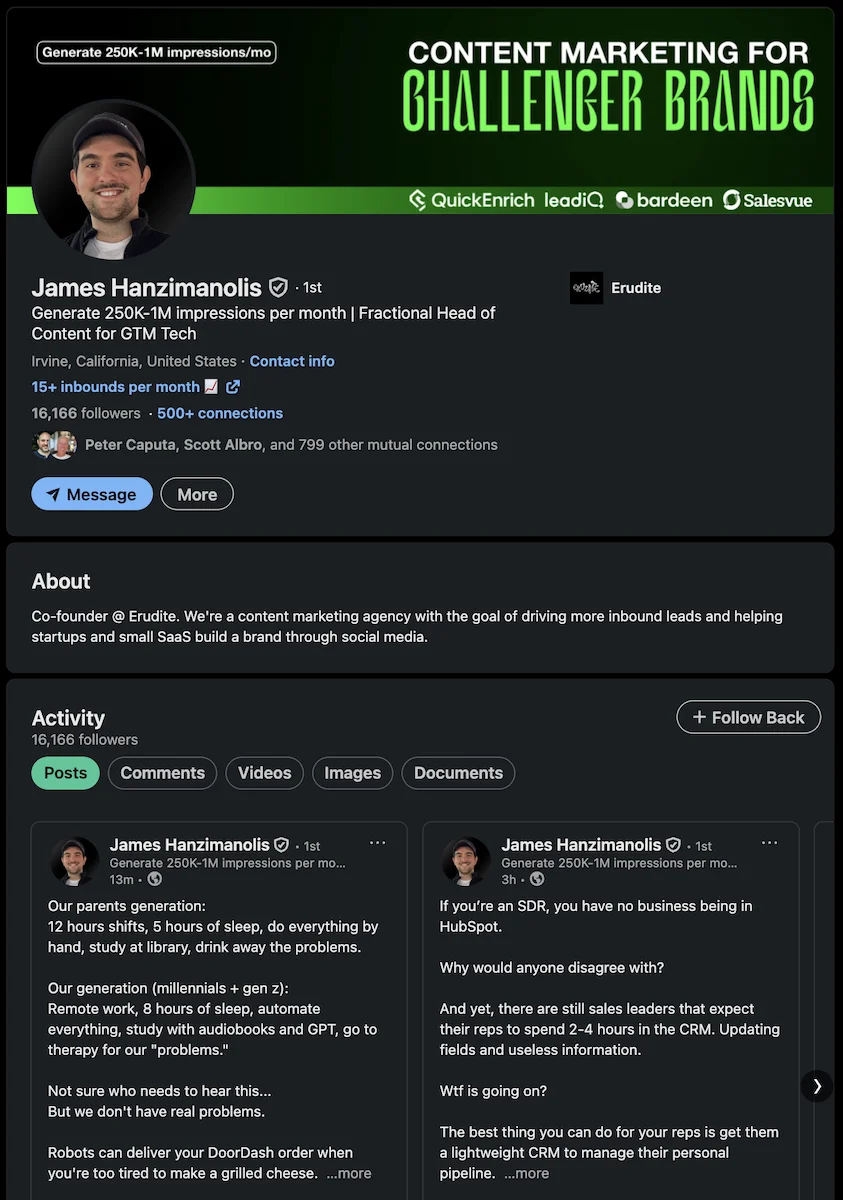
Task: Click the external link icon after 15+ inbounds
Action: [x=233, y=387]
